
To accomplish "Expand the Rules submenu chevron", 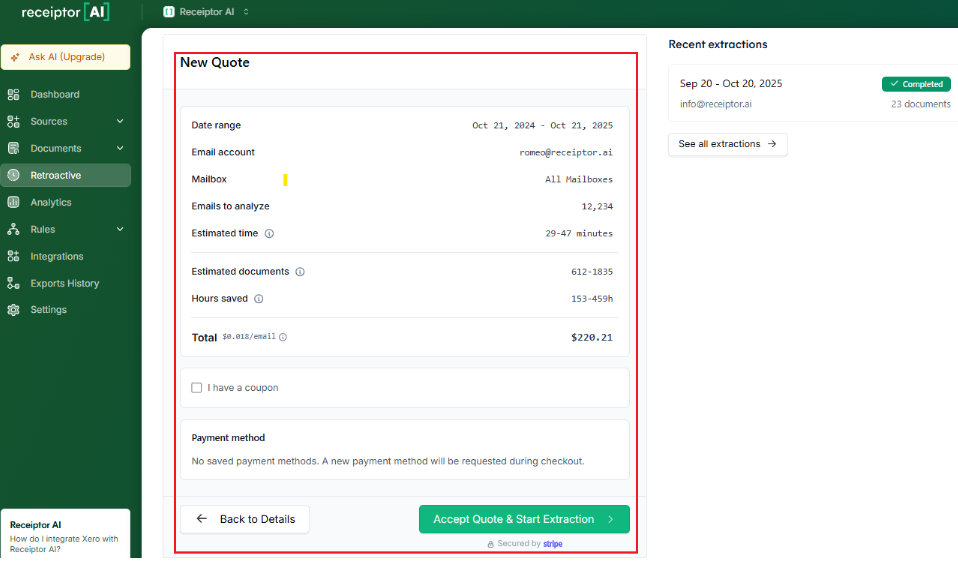I will 120,229.
